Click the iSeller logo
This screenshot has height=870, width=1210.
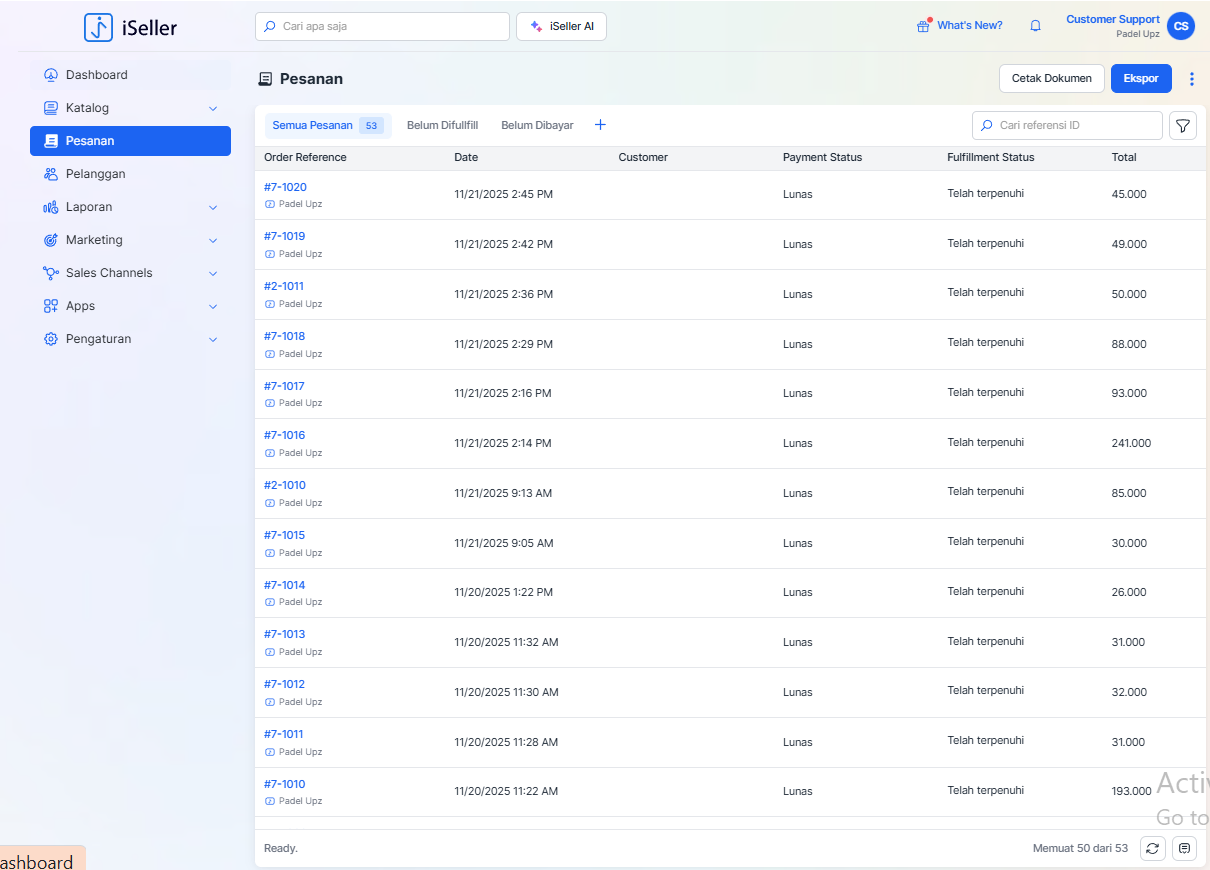click(131, 27)
